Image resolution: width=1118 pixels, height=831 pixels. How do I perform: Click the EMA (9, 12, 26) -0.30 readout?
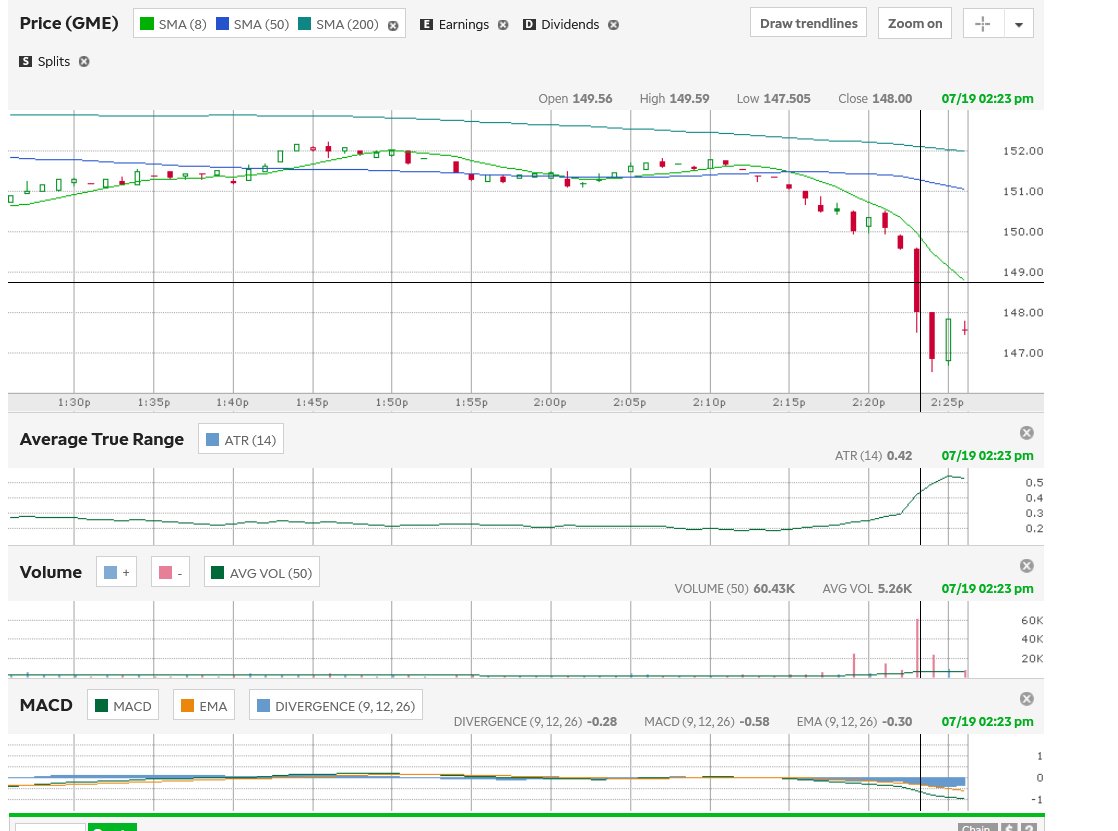point(854,721)
